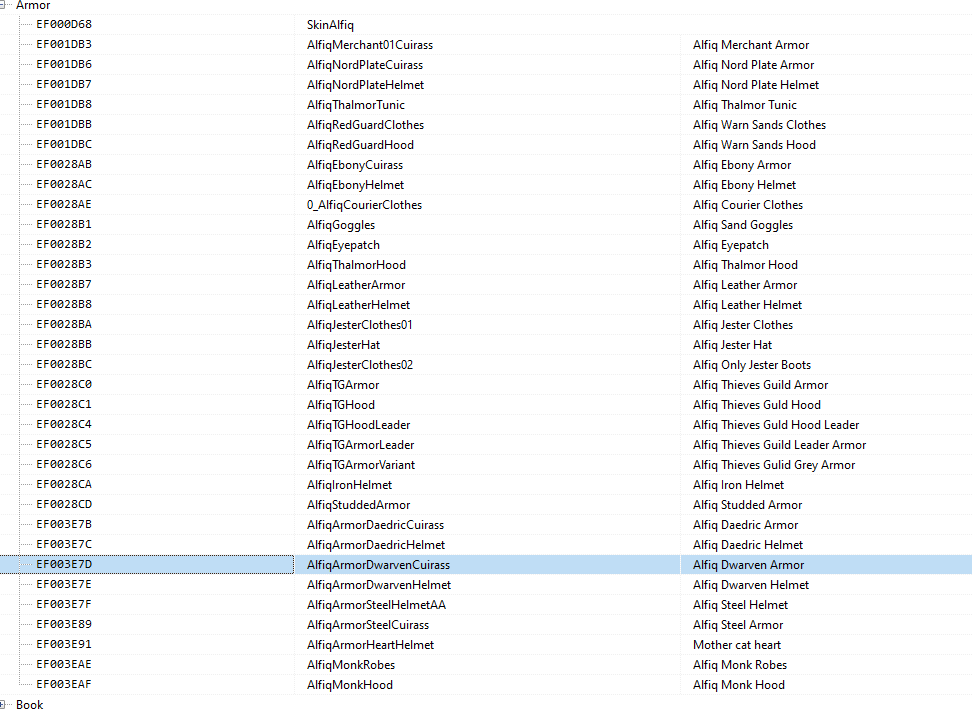The width and height of the screenshot is (972, 713).
Task: Select the Book group label
Action: coord(29,705)
